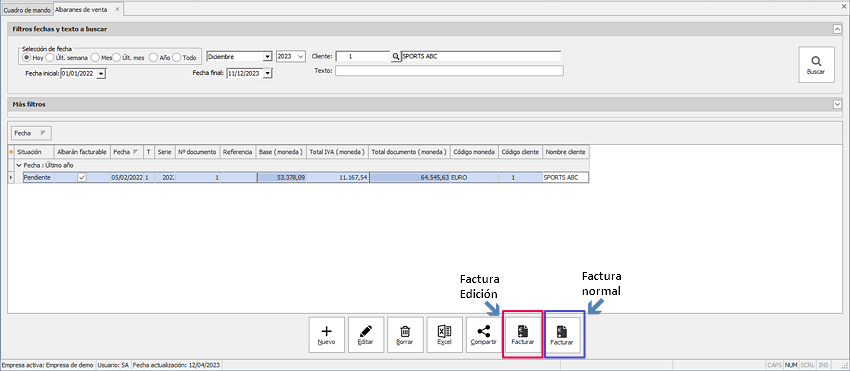The height and width of the screenshot is (371, 850).
Task: Switch to the Cuadro de mando tab
Action: (x=27, y=10)
